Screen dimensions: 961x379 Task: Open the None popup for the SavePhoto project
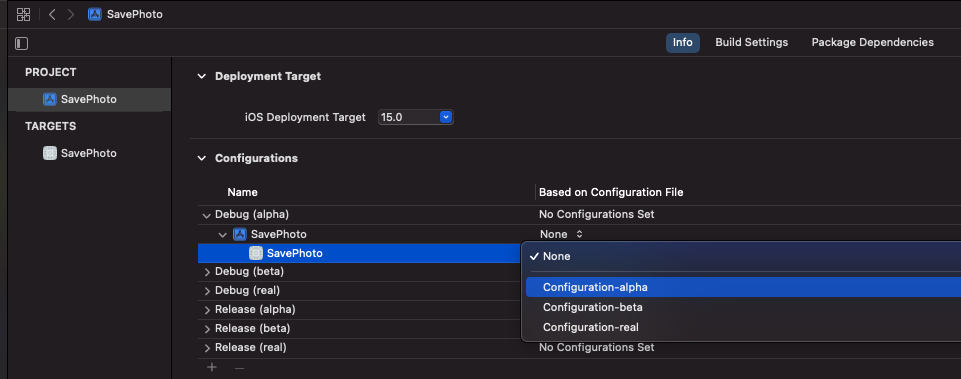tap(561, 234)
